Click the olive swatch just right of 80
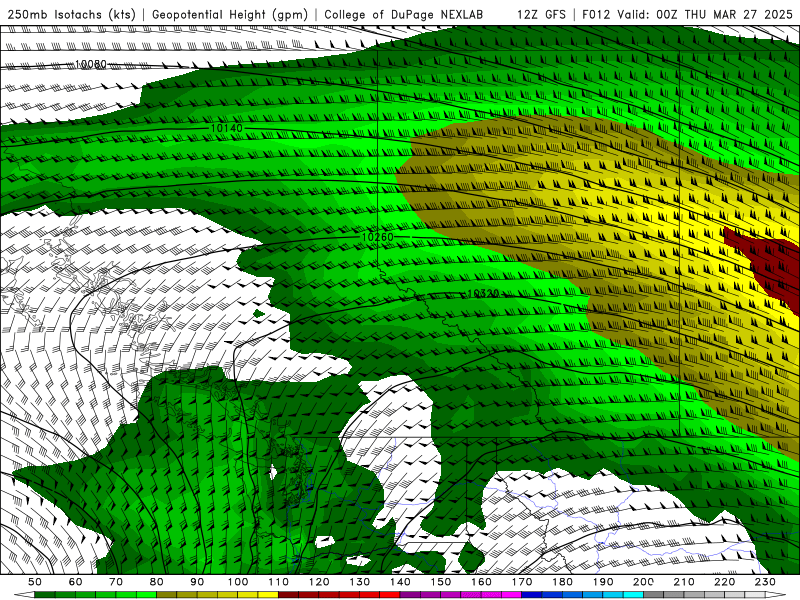Screen dimensions: 800x600 (x=166, y=594)
